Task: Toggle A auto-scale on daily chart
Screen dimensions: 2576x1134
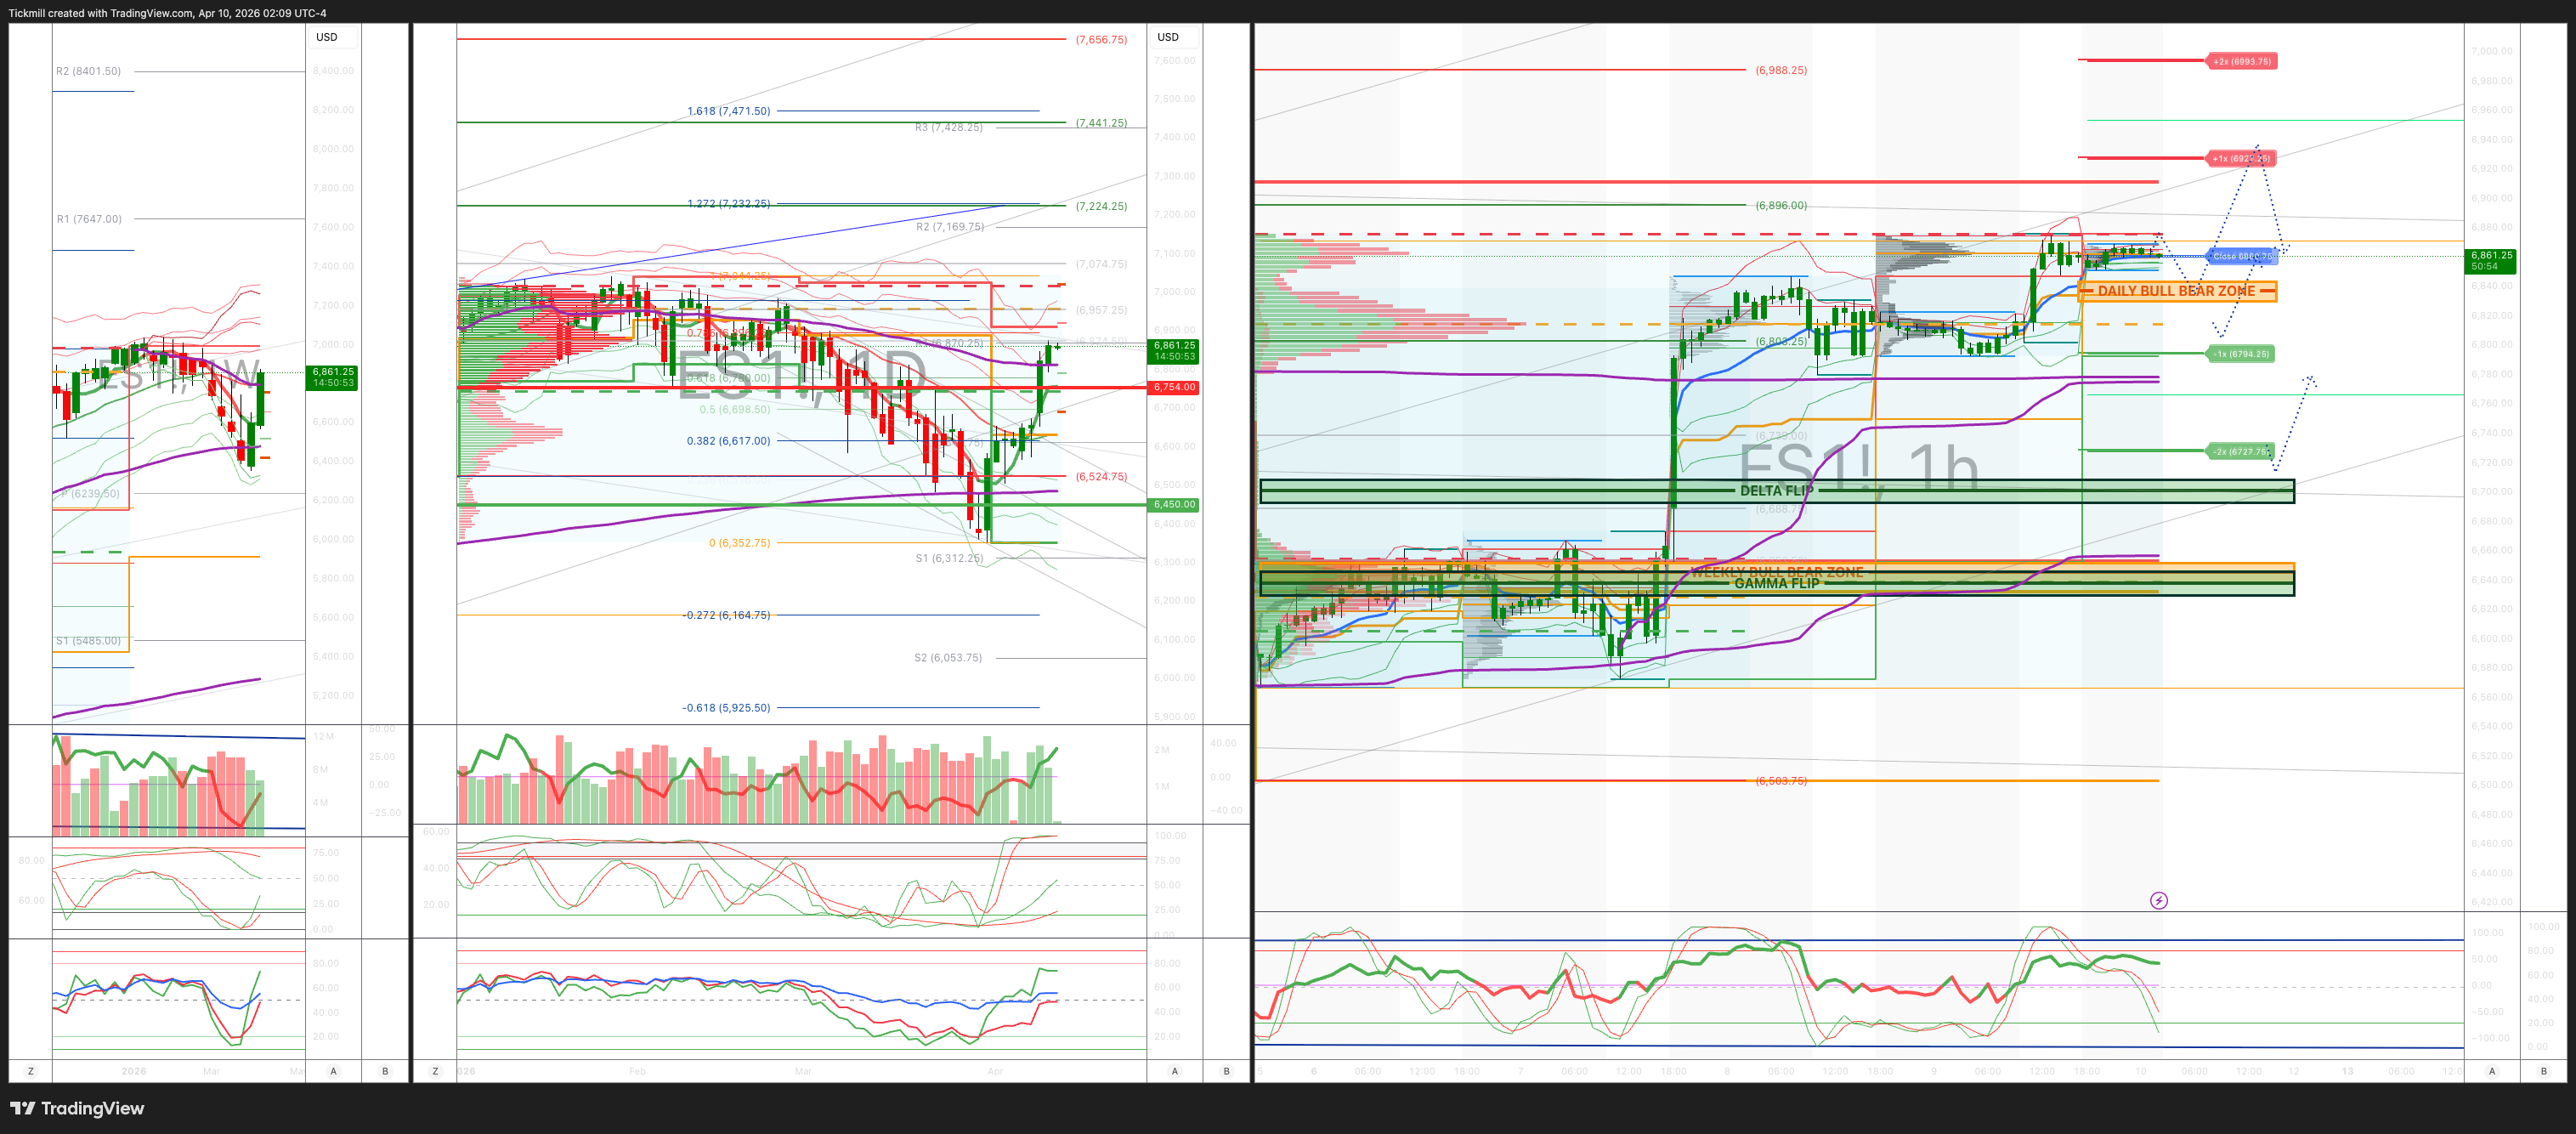Action: tap(1175, 1071)
